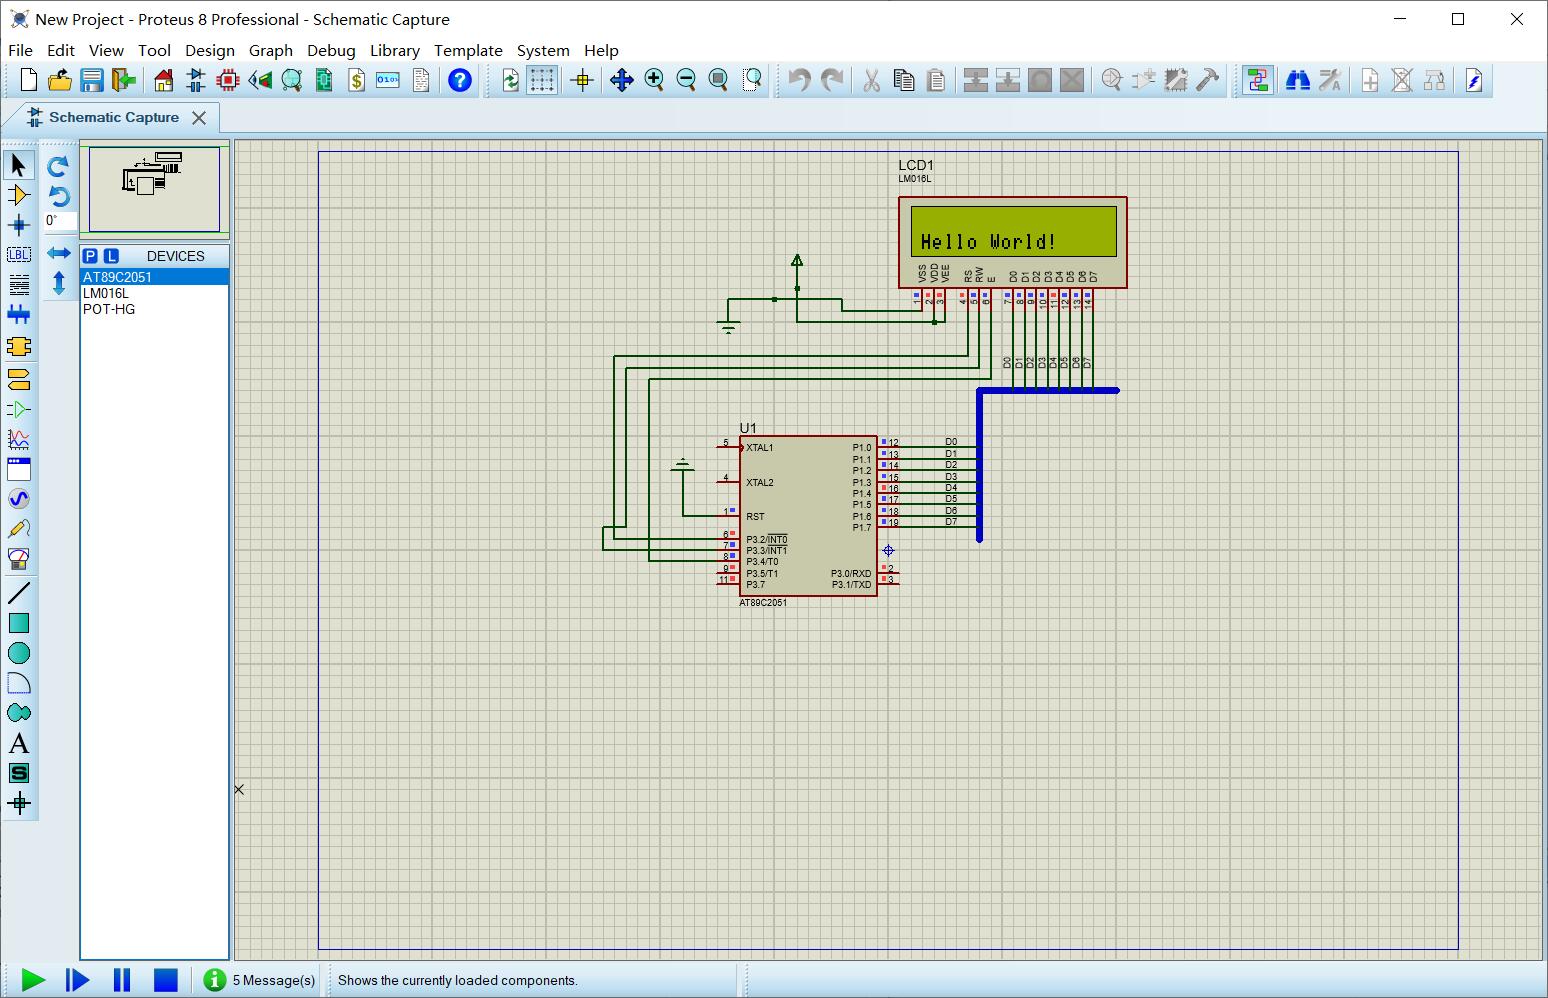Click the Close Project door icon
The image size is (1548, 998).
pos(123,80)
